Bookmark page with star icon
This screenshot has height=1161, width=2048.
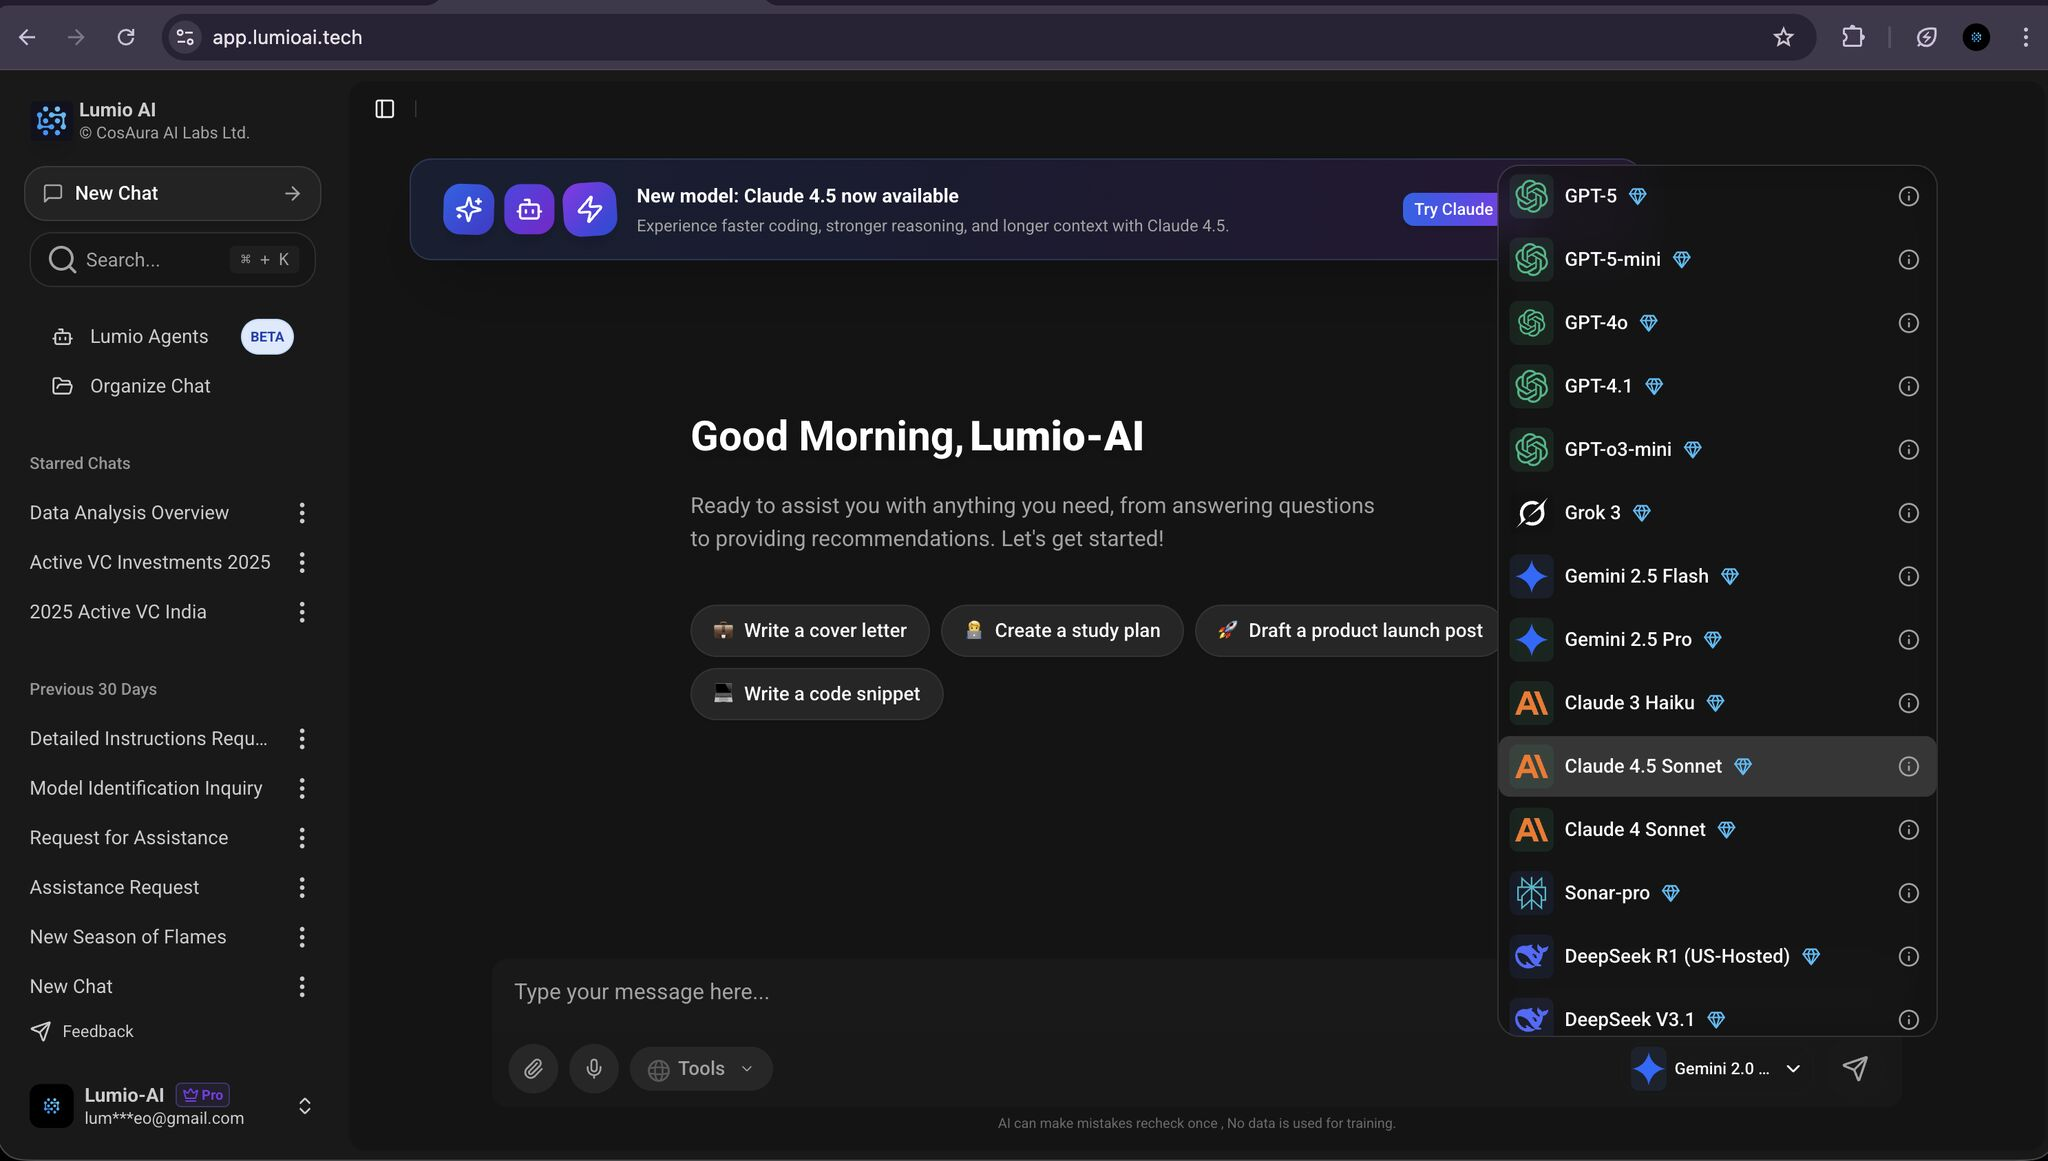[x=1783, y=37]
